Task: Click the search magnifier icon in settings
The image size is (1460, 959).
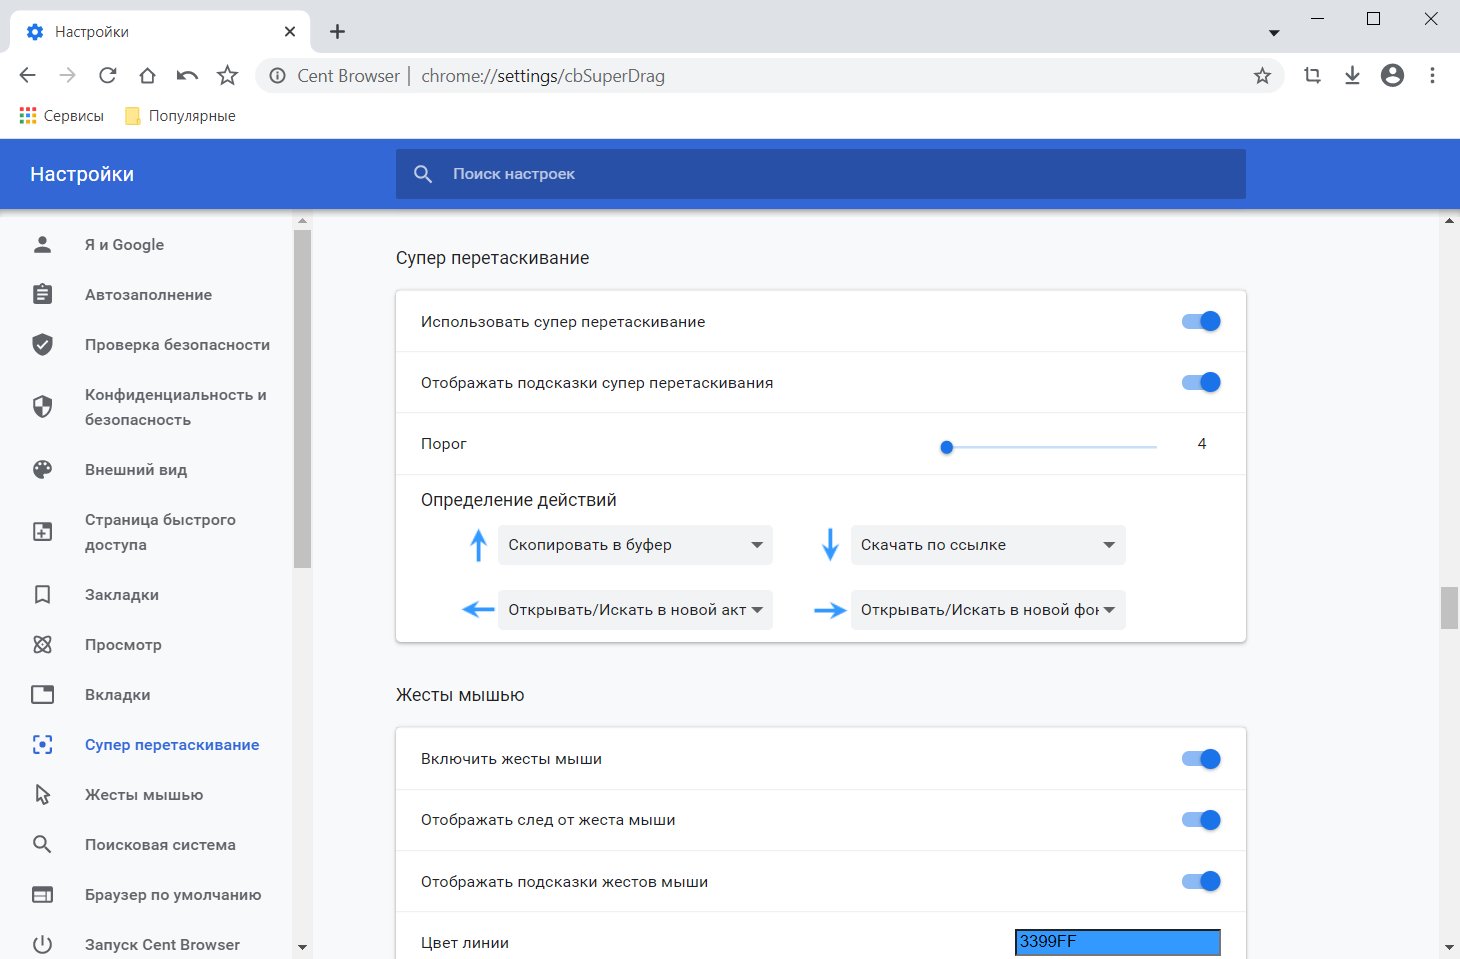Action: [423, 174]
